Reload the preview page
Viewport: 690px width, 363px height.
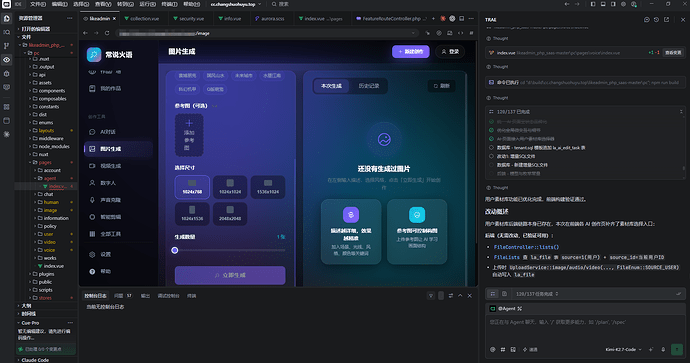click(107, 33)
